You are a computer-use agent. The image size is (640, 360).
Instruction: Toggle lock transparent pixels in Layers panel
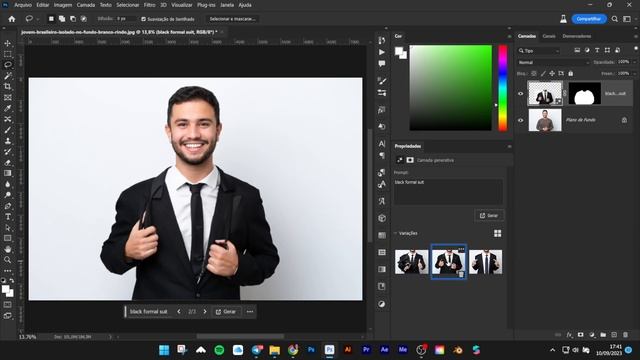(533, 73)
